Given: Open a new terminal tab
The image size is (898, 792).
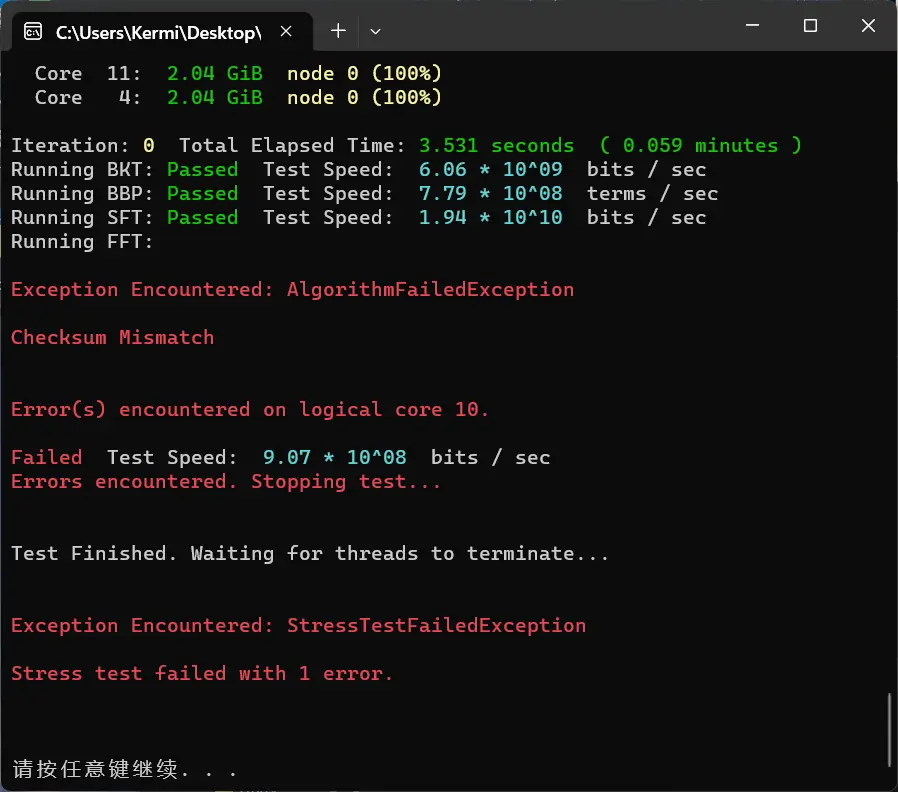Looking at the screenshot, I should [338, 31].
